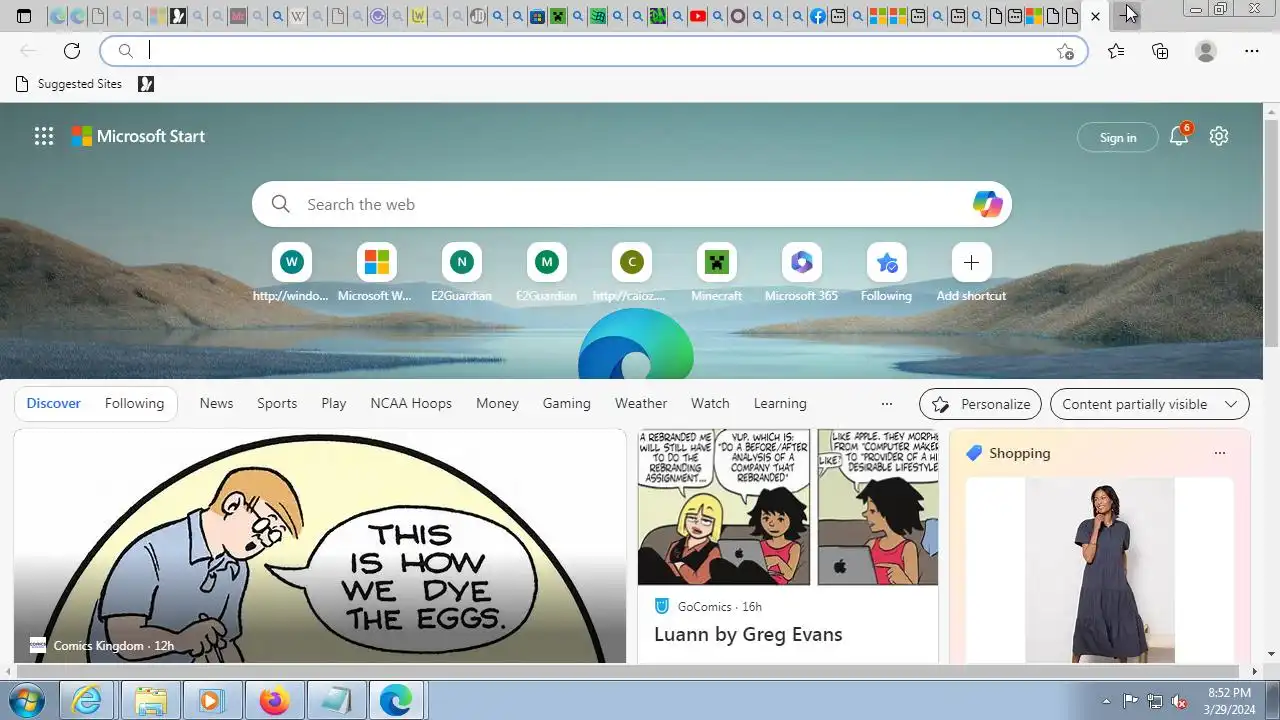1280x720 pixels.
Task: Launch Firefox from taskbar
Action: coord(274,701)
